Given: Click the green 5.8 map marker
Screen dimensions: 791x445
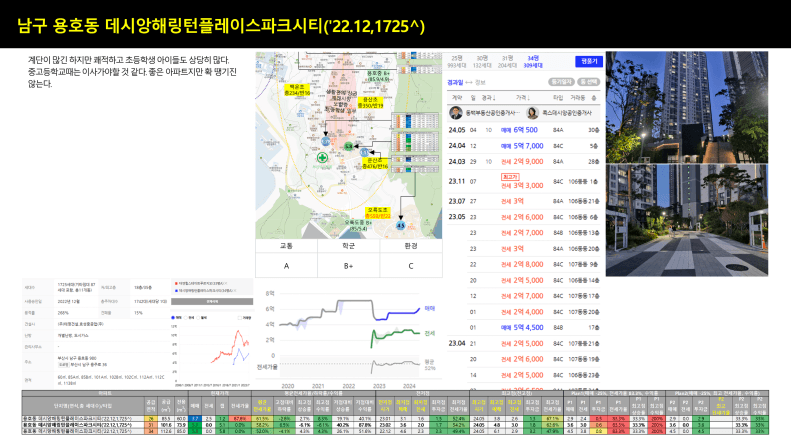Looking at the screenshot, I should point(349,146).
